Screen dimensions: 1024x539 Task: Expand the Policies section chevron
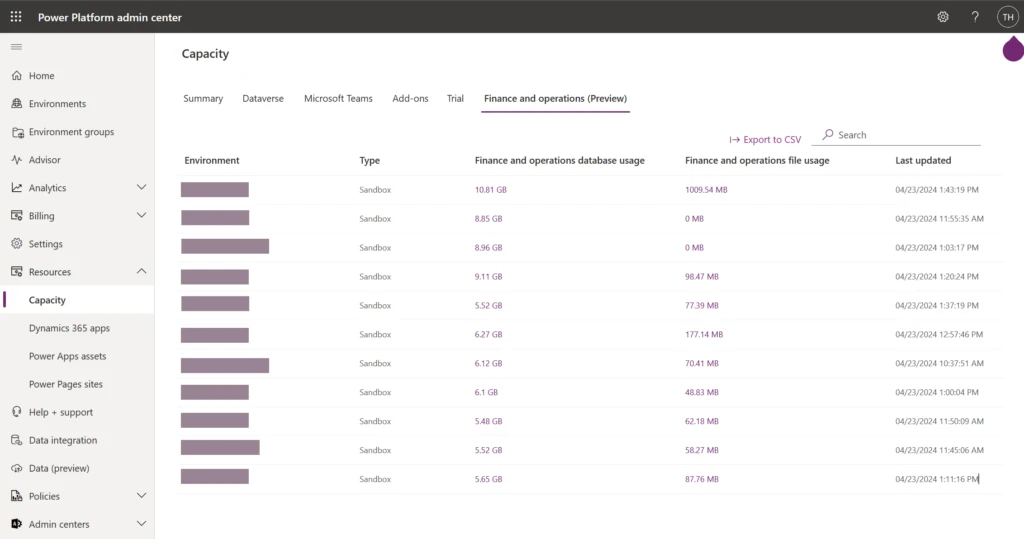coord(141,496)
